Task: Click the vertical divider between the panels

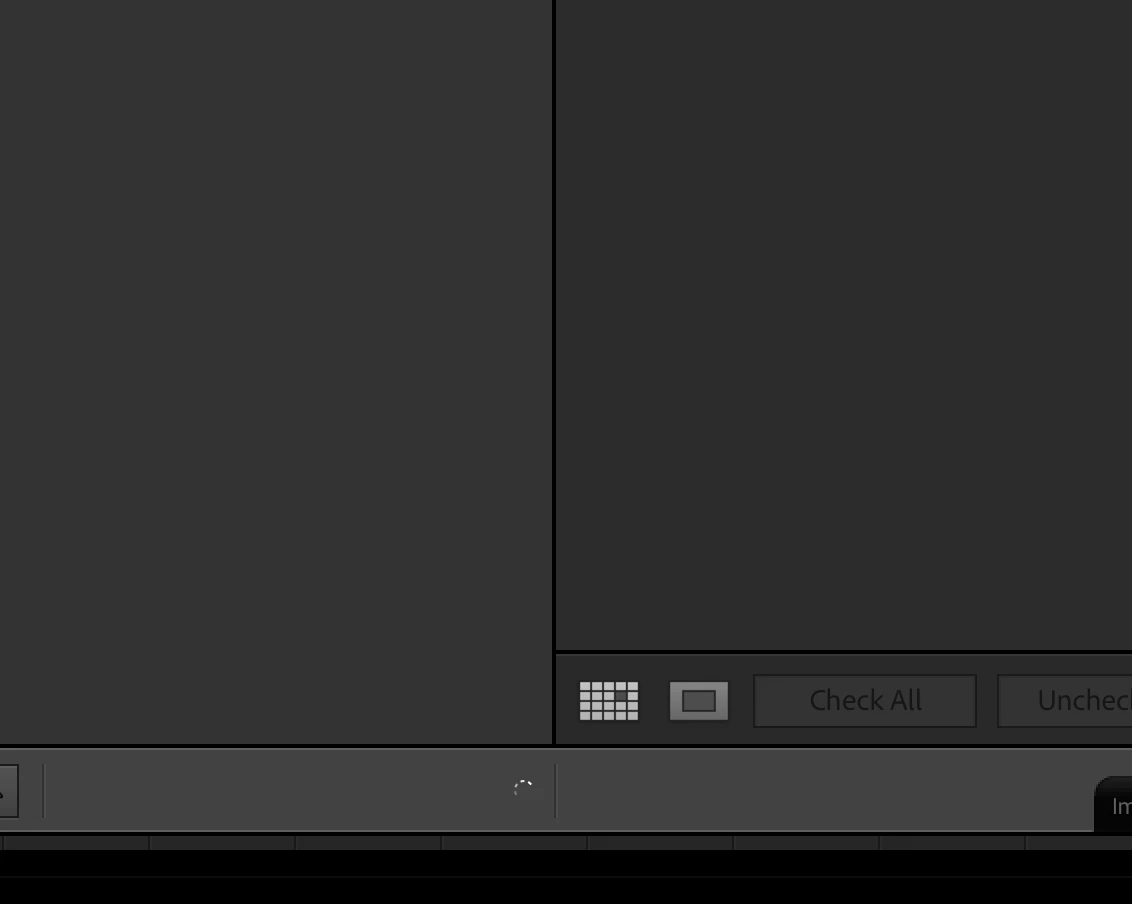Action: coord(554,372)
